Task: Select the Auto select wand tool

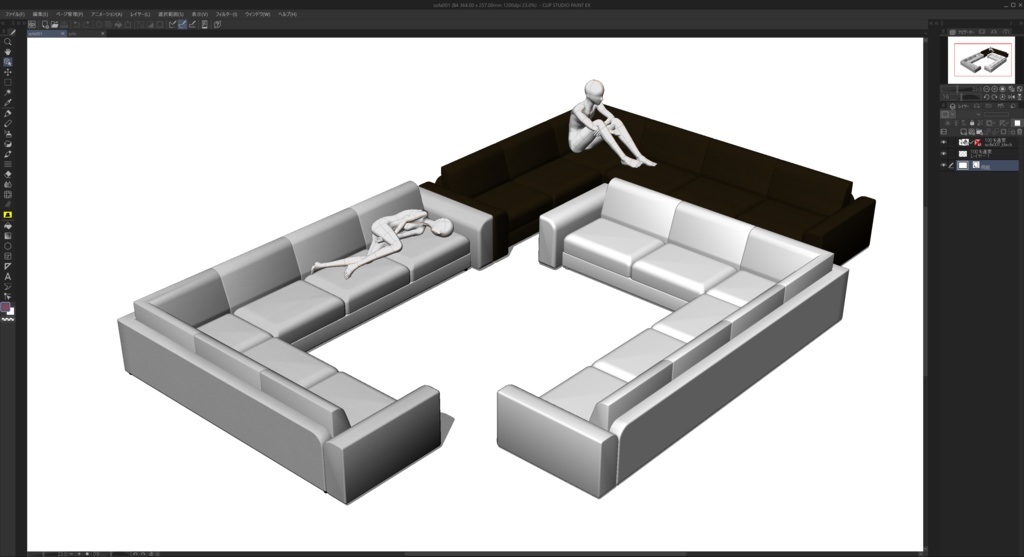Action: (x=8, y=93)
